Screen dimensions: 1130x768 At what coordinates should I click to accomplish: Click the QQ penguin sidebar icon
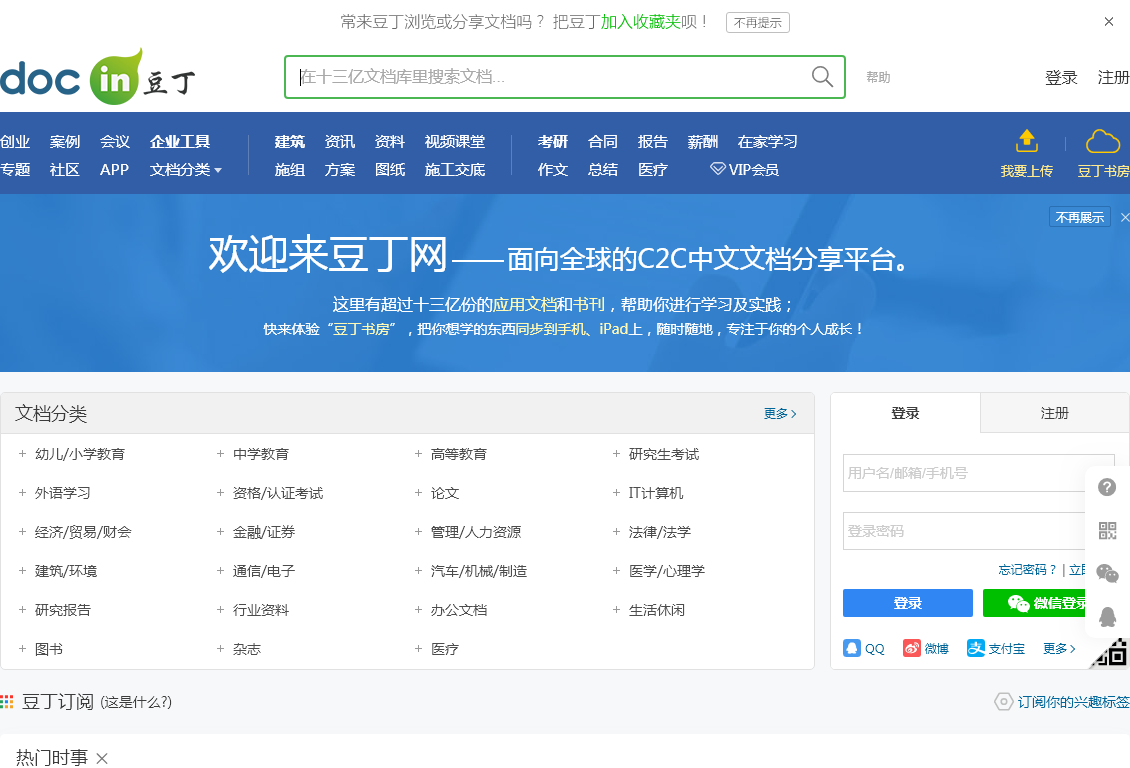pyautogui.click(x=1107, y=617)
